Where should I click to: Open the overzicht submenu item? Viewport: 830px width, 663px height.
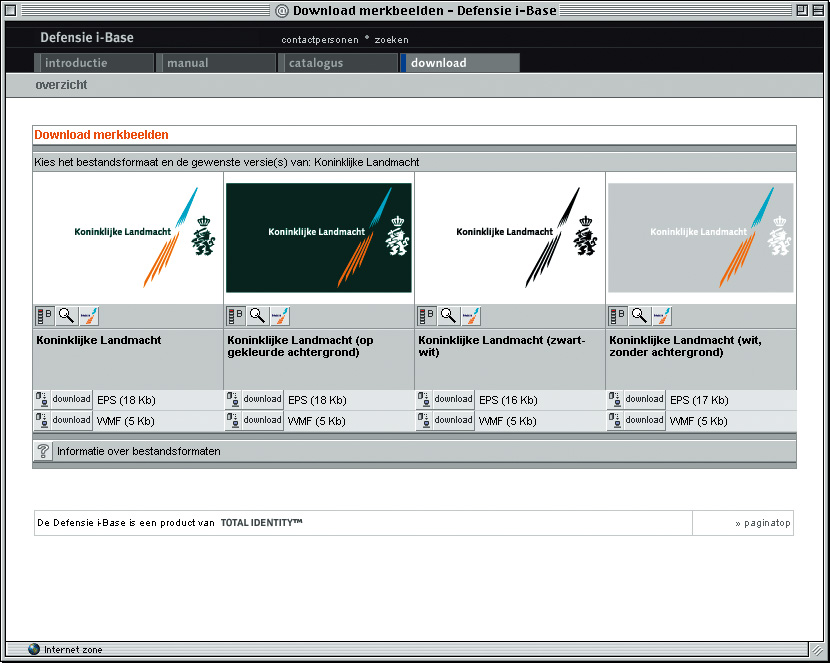pyautogui.click(x=61, y=85)
